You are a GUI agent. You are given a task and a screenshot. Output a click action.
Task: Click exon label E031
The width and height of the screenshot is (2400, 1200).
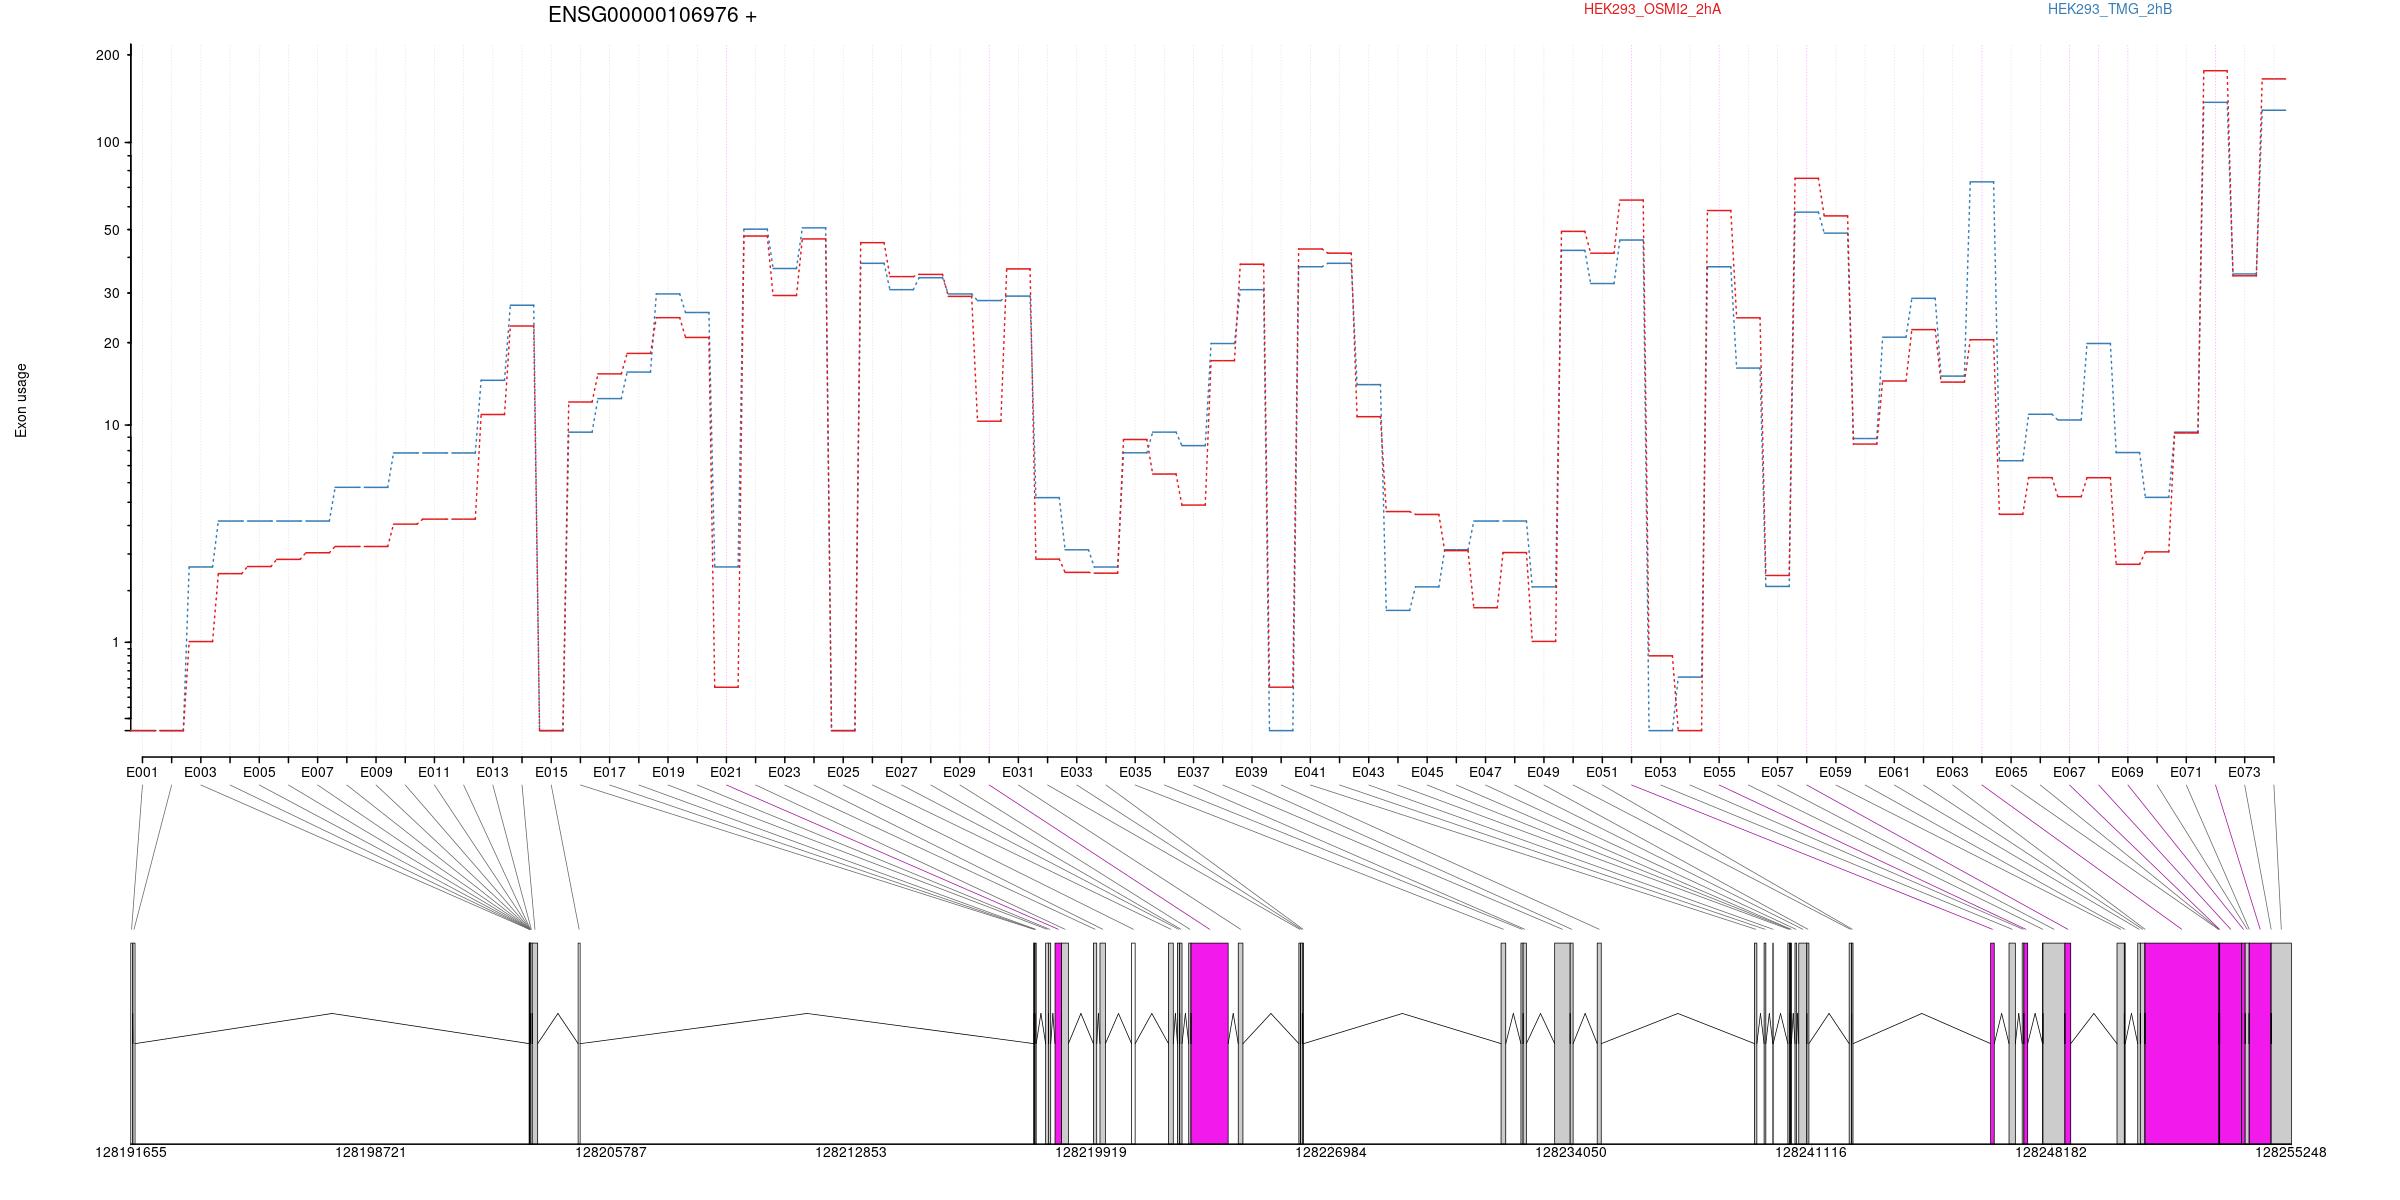click(1018, 772)
